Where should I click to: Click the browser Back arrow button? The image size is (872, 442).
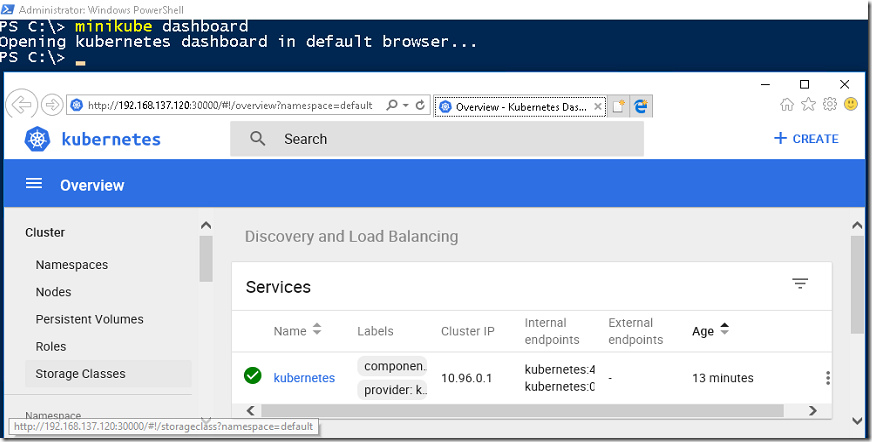(22, 105)
